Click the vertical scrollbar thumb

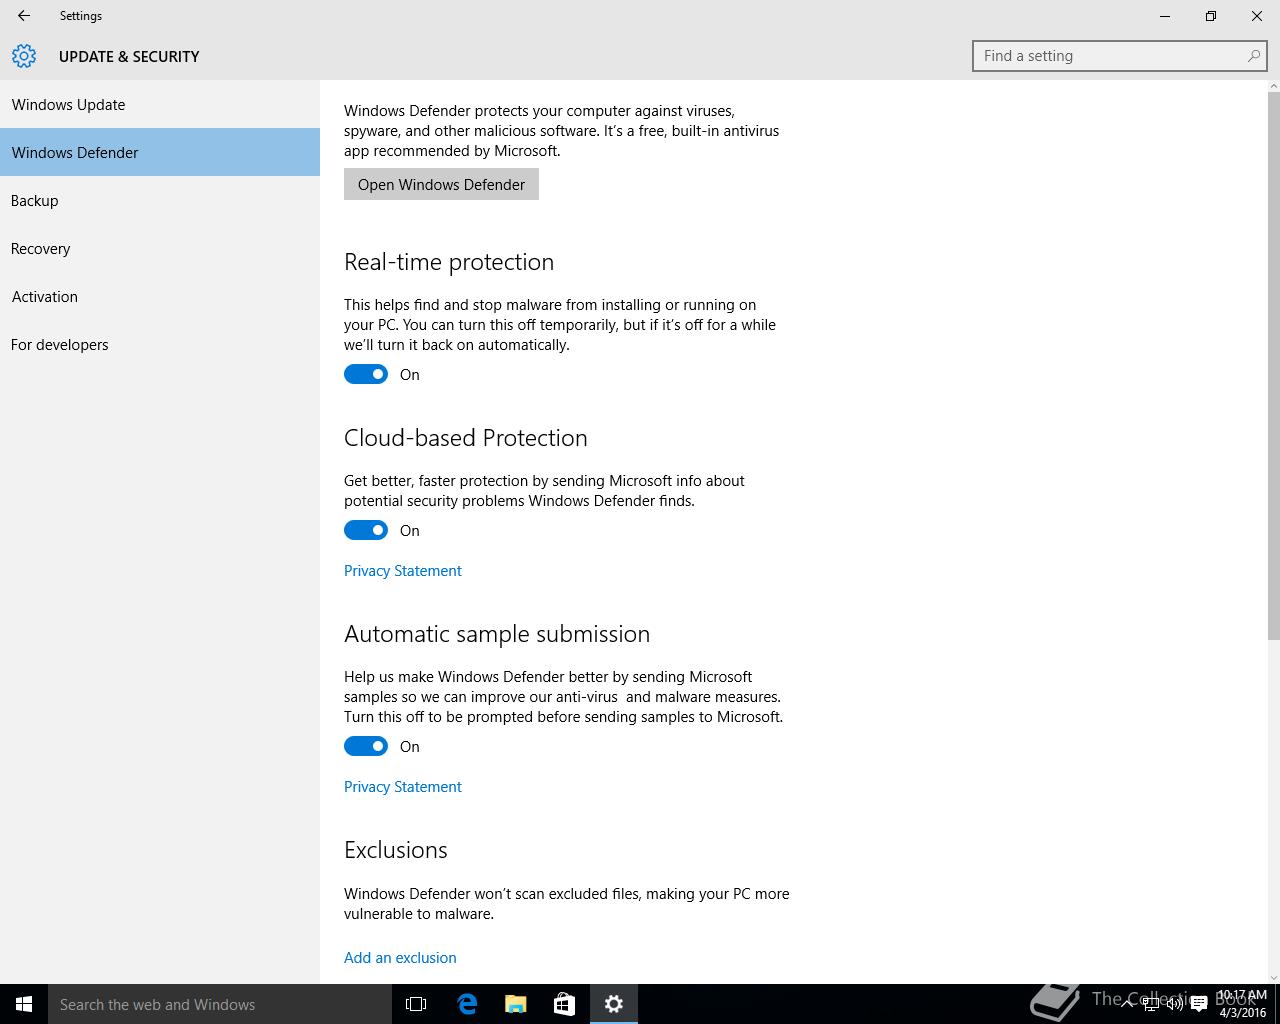[1273, 365]
